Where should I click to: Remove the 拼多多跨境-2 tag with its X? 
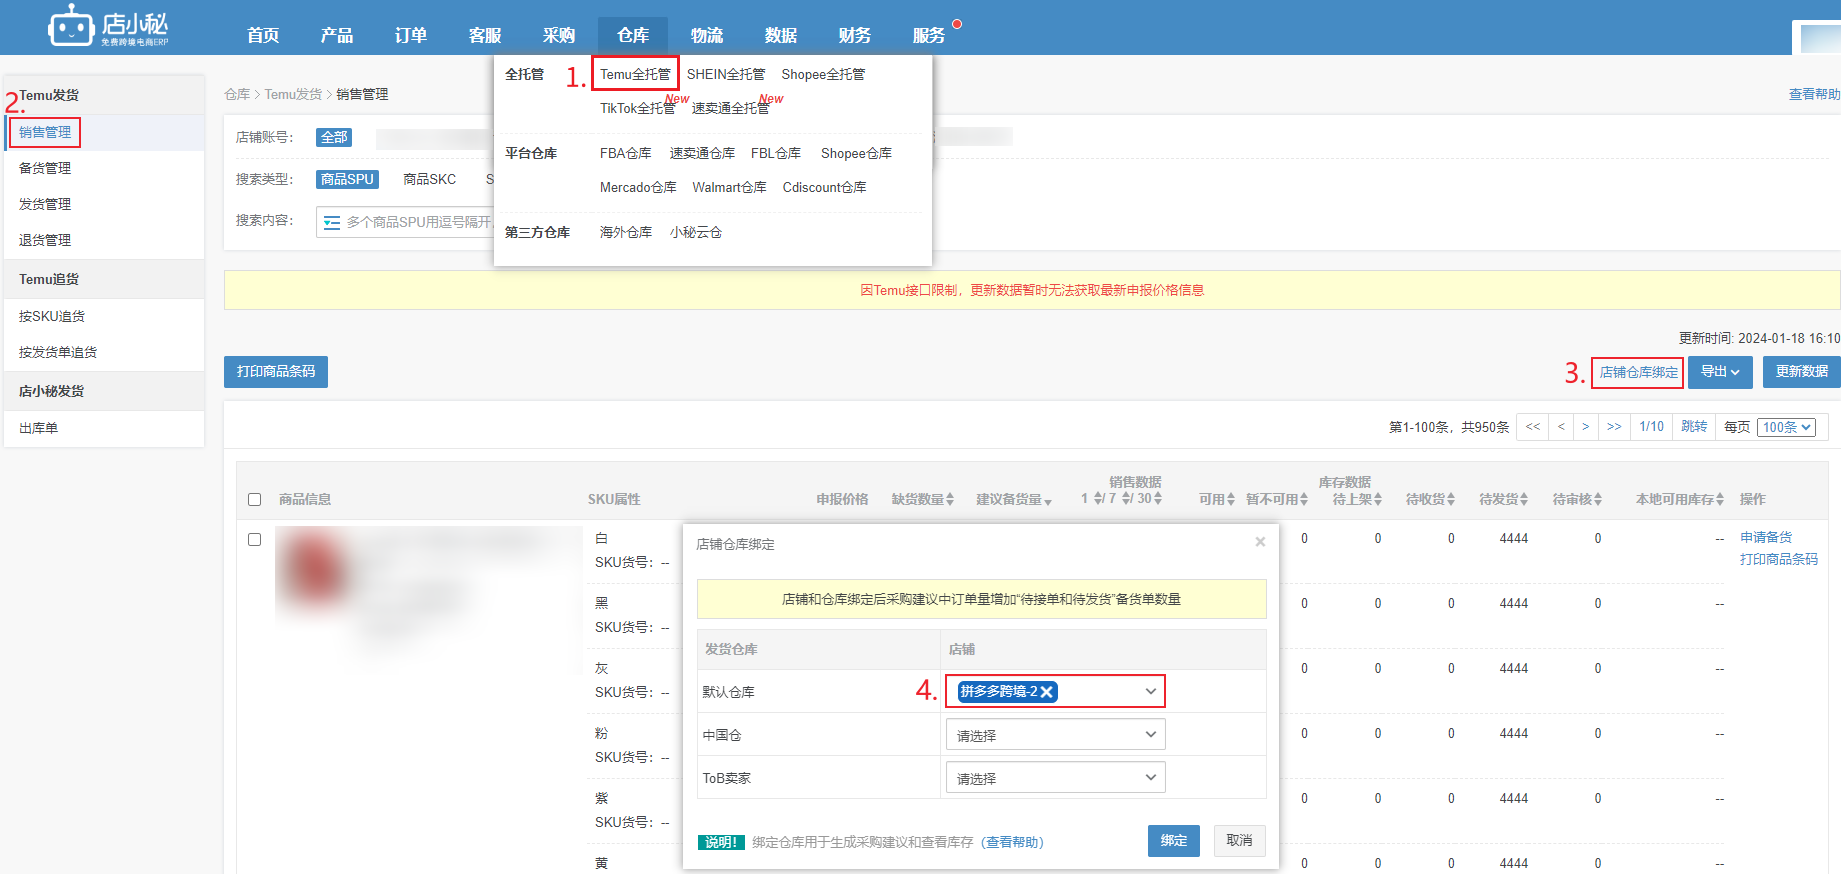[1046, 692]
